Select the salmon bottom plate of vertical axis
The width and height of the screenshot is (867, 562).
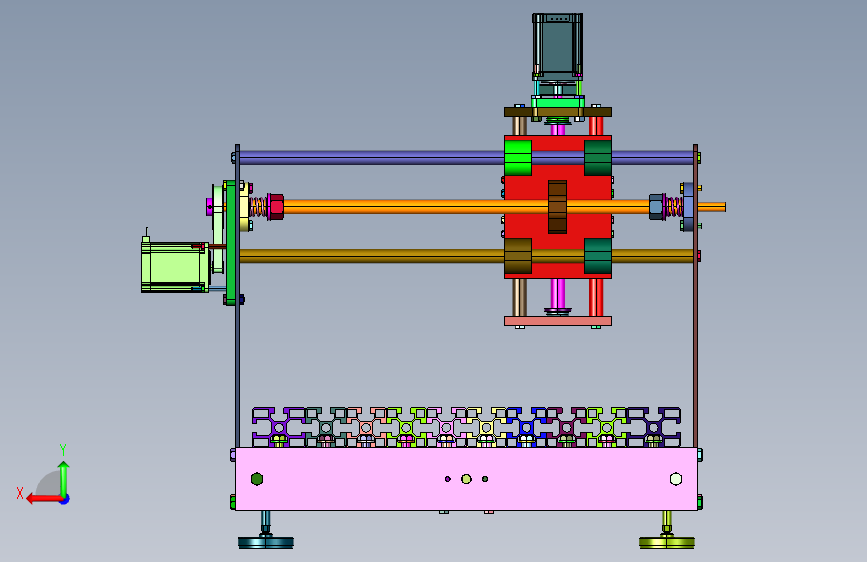558,321
